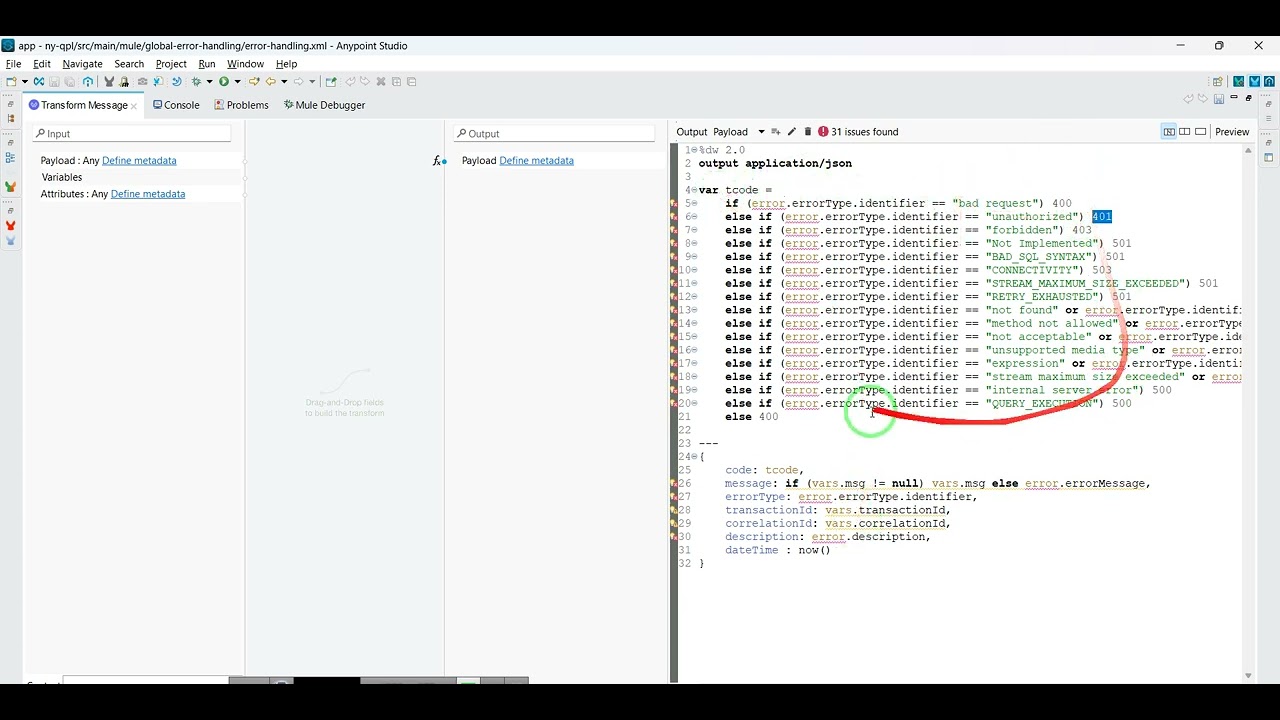Click the Input search field

132,133
